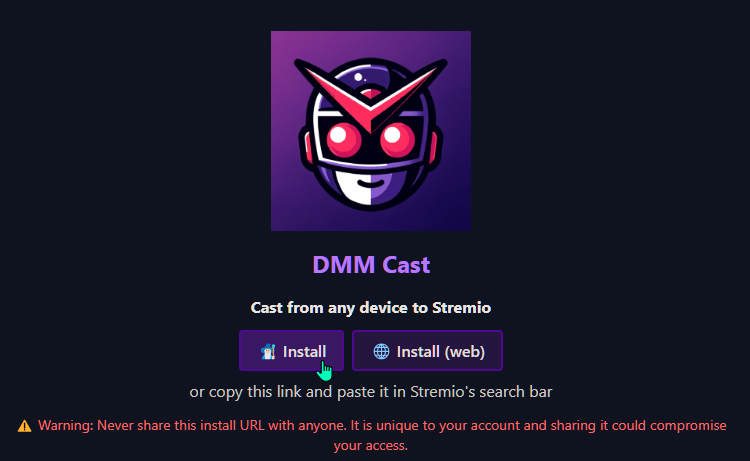Open the Install (web) option
This screenshot has height=461, width=750.
coord(427,351)
